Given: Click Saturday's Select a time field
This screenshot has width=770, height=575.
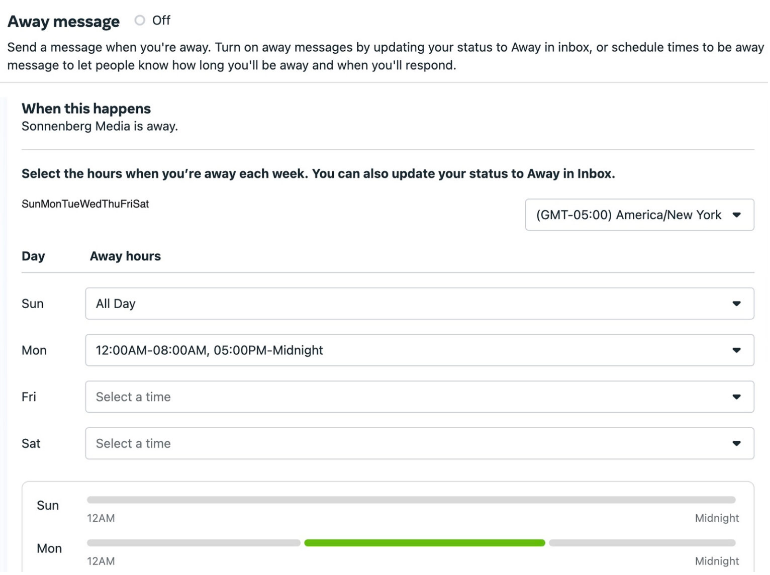Looking at the screenshot, I should pyautogui.click(x=400, y=443).
